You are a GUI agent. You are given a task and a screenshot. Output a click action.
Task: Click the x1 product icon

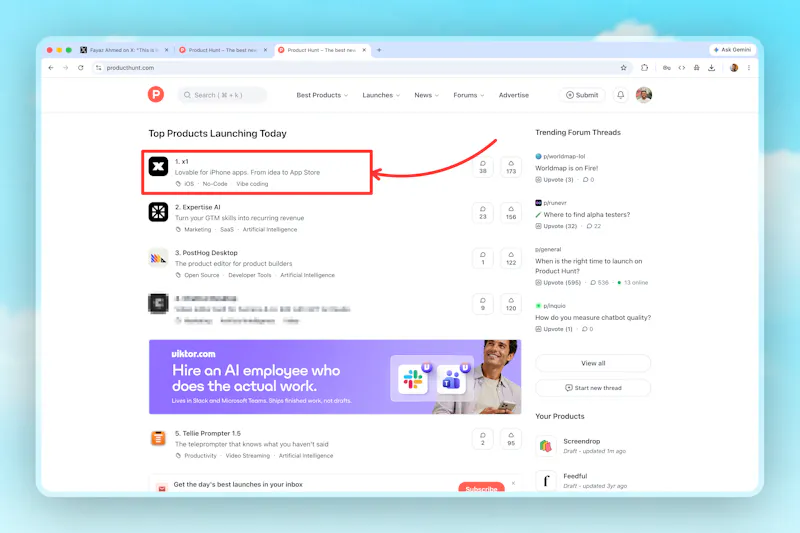(158, 166)
